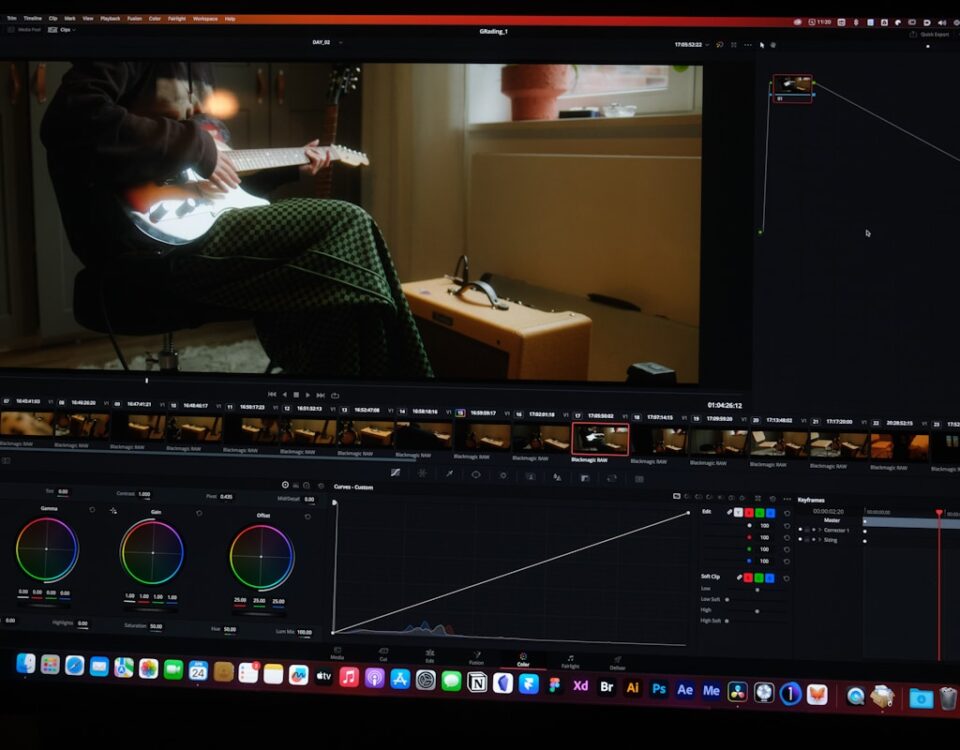This screenshot has width=960, height=750.
Task: Open After Effects from the dock
Action: coord(685,690)
